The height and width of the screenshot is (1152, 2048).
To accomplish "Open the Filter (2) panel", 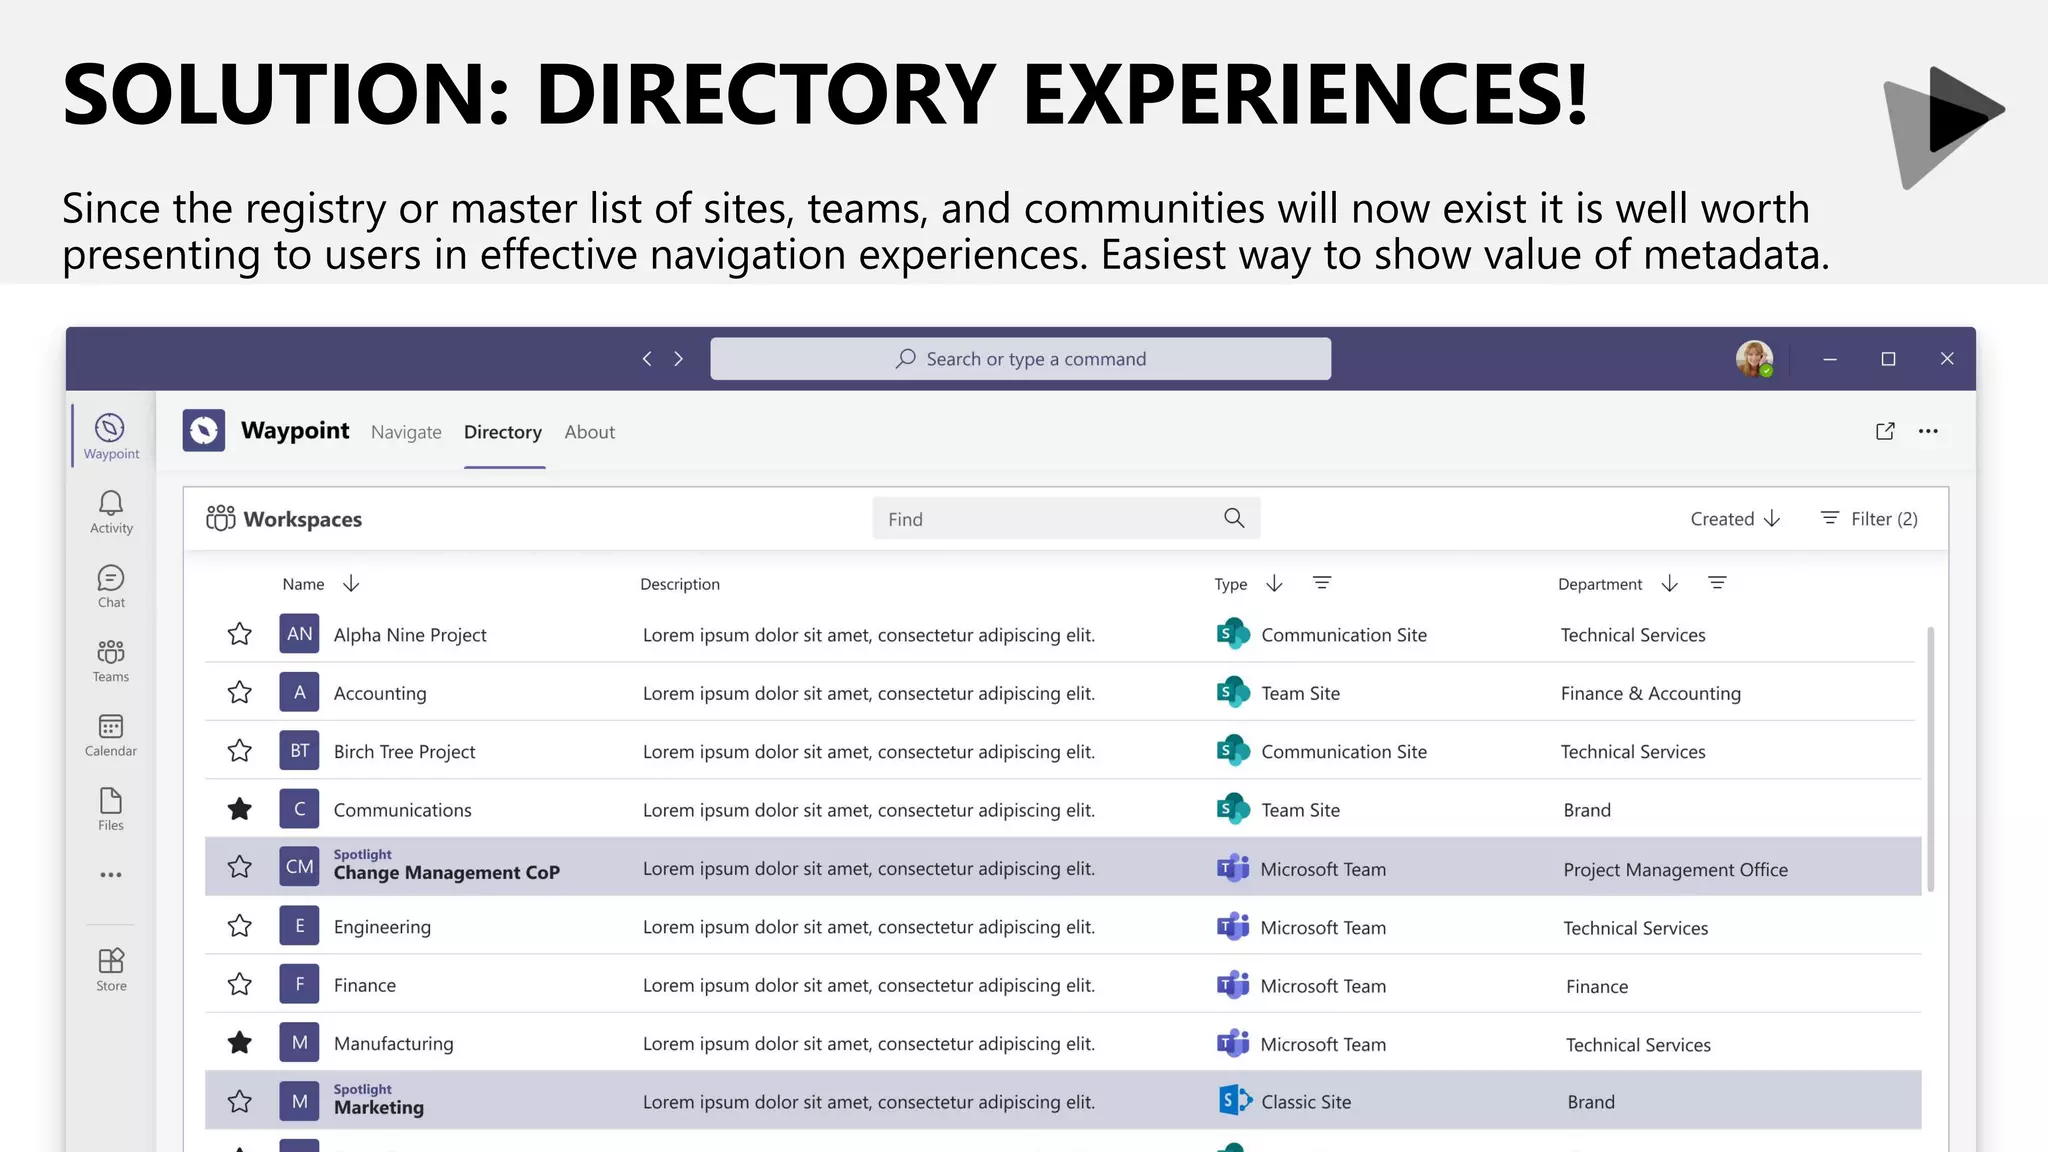I will [1869, 518].
